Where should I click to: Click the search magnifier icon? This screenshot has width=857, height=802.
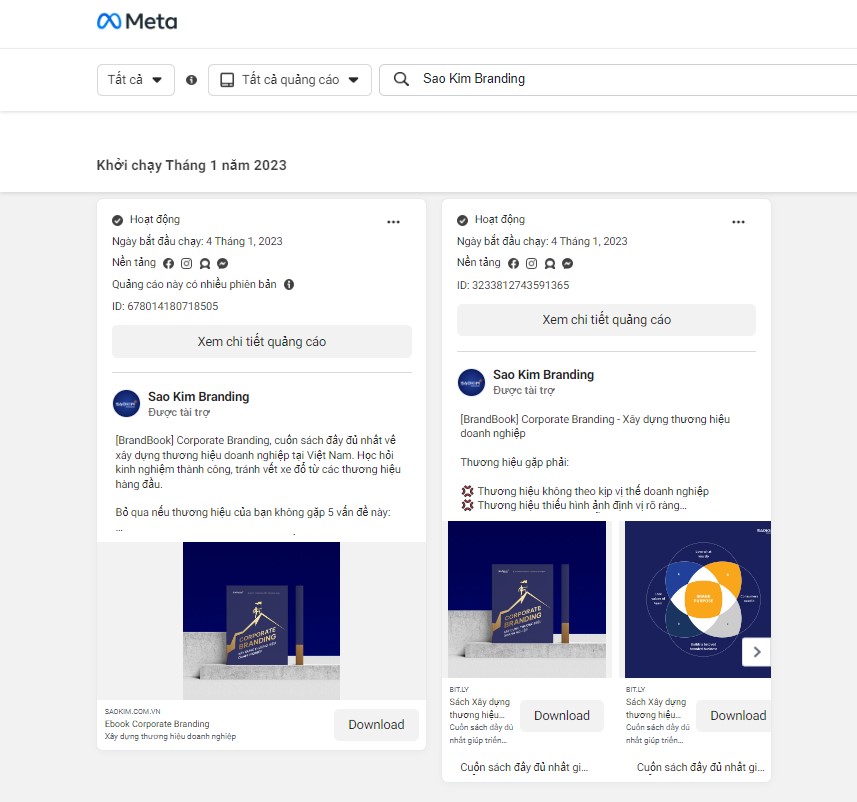(x=400, y=79)
